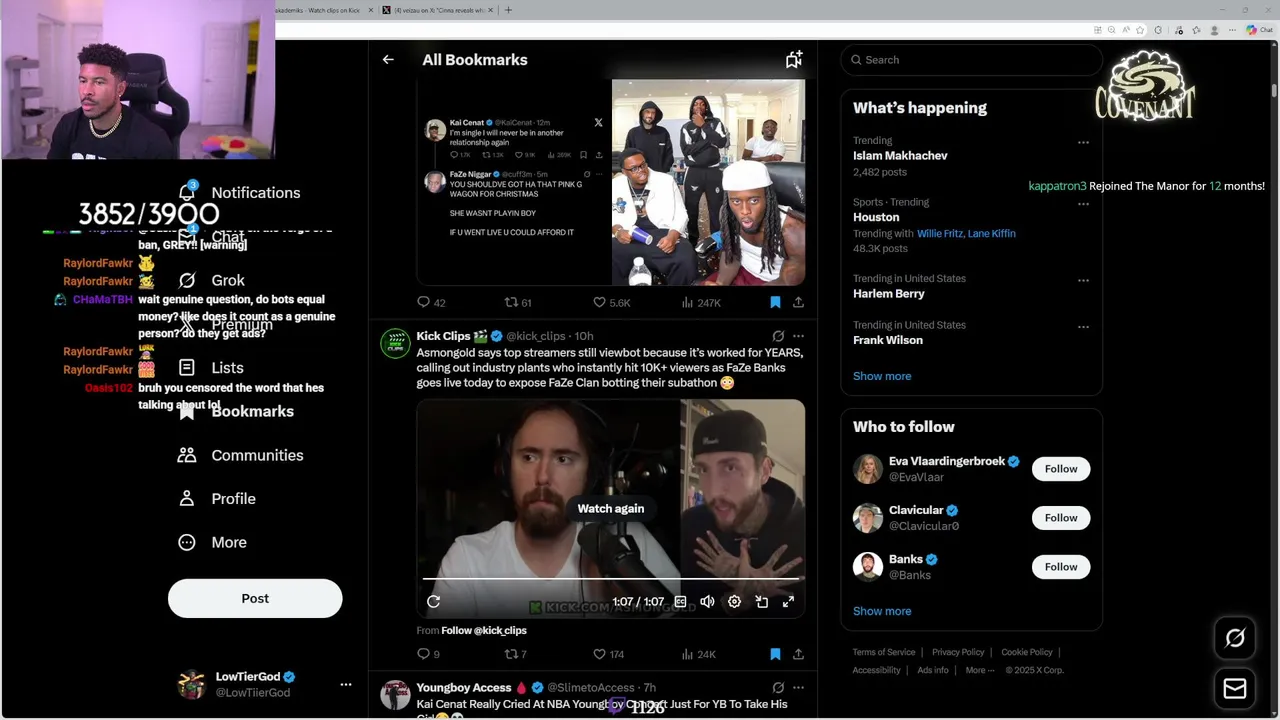1280x720 pixels.
Task: Open the Privacy Policy footer link
Action: tap(958, 652)
